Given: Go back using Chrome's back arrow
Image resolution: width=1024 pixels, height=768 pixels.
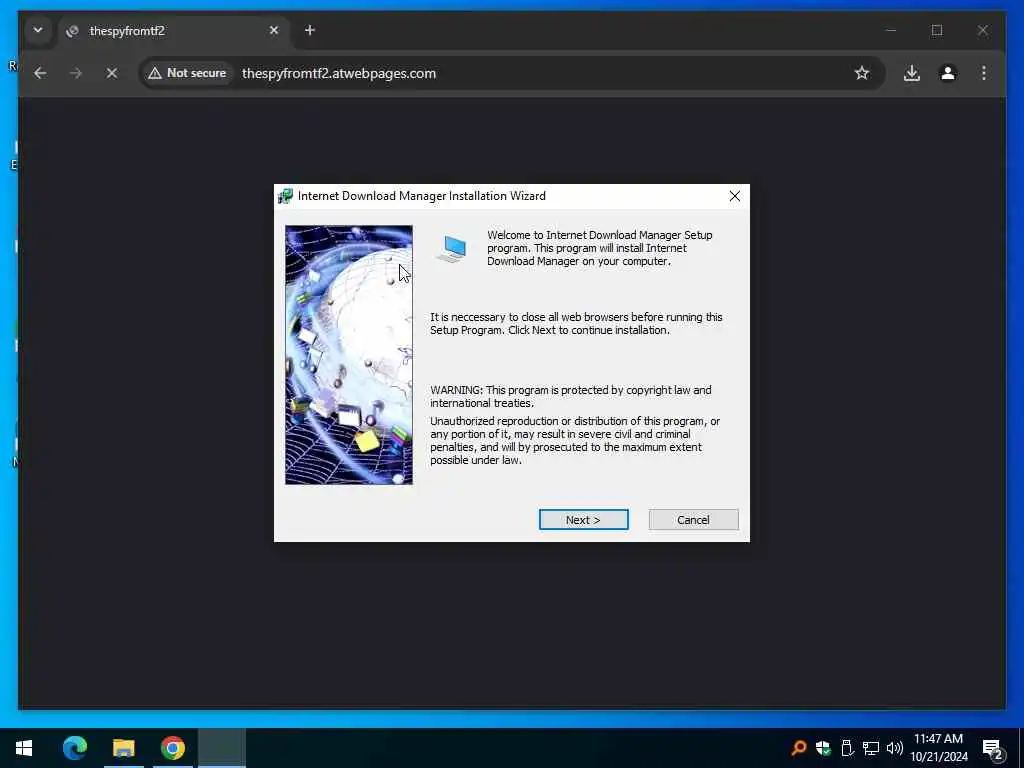Looking at the screenshot, I should coord(40,73).
